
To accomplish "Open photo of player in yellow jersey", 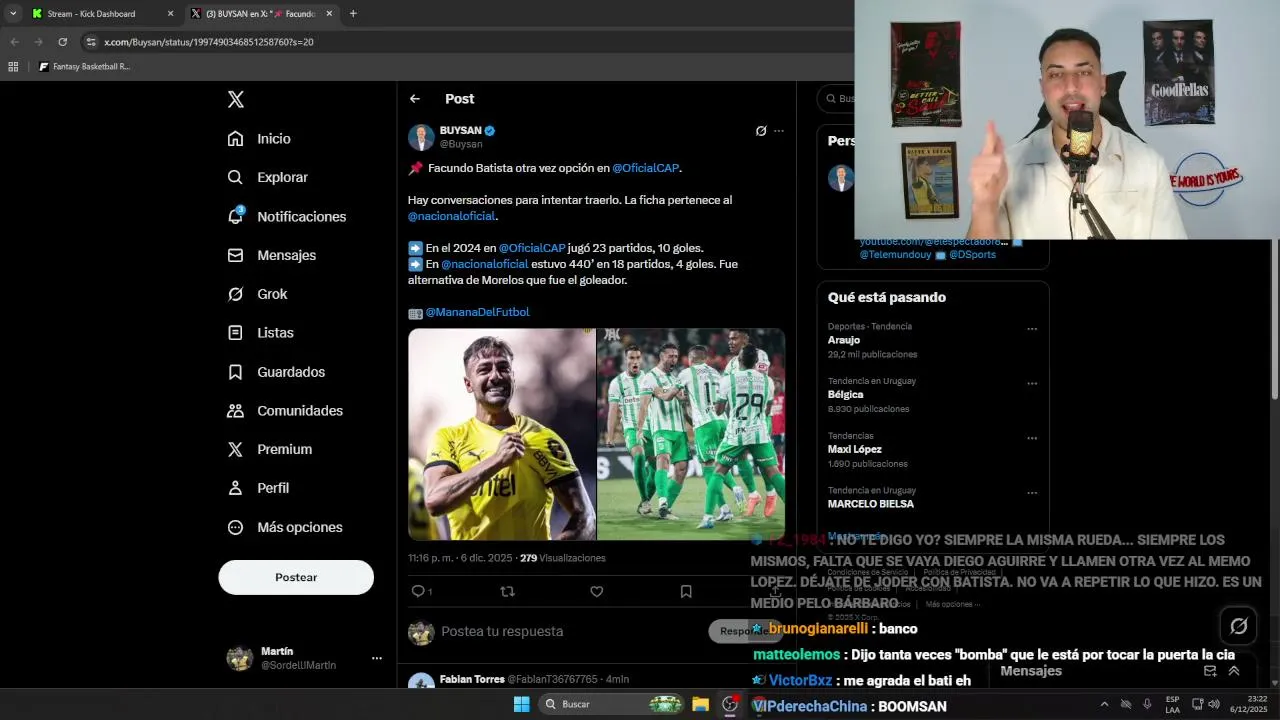I will 502,434.
